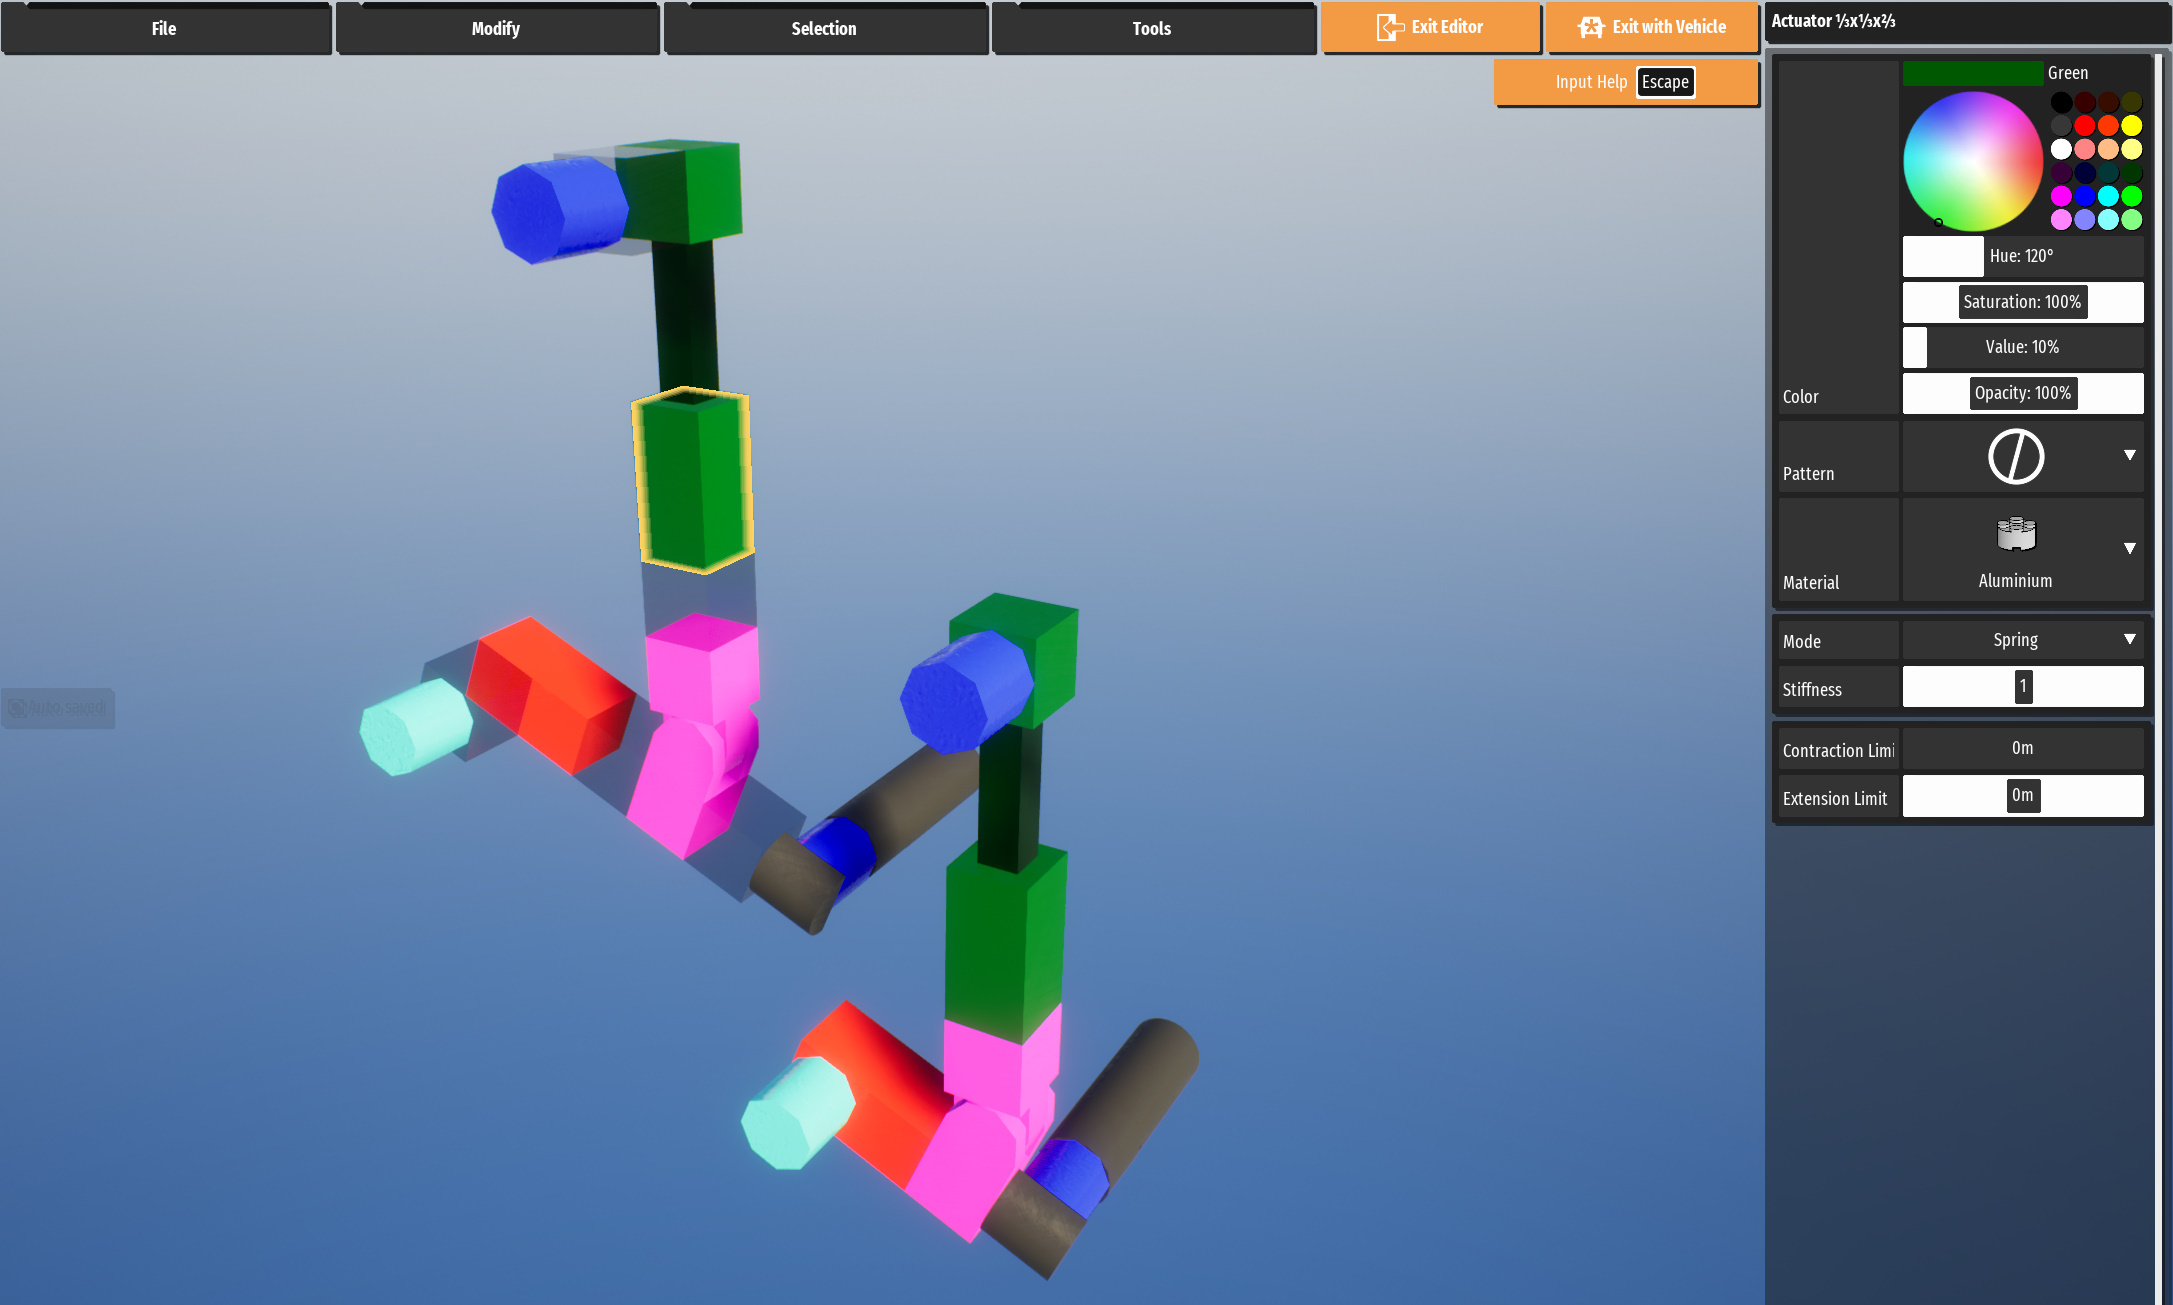
Task: Click the Auto saved indicator
Action: pos(58,708)
